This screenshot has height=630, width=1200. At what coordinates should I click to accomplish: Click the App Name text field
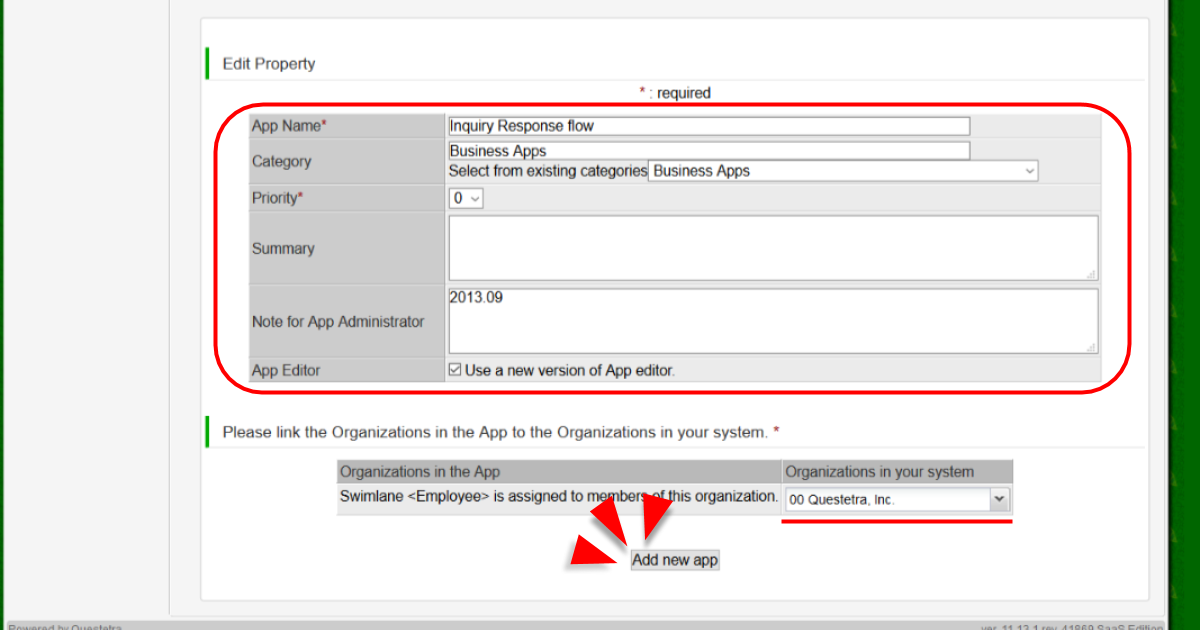pos(709,126)
